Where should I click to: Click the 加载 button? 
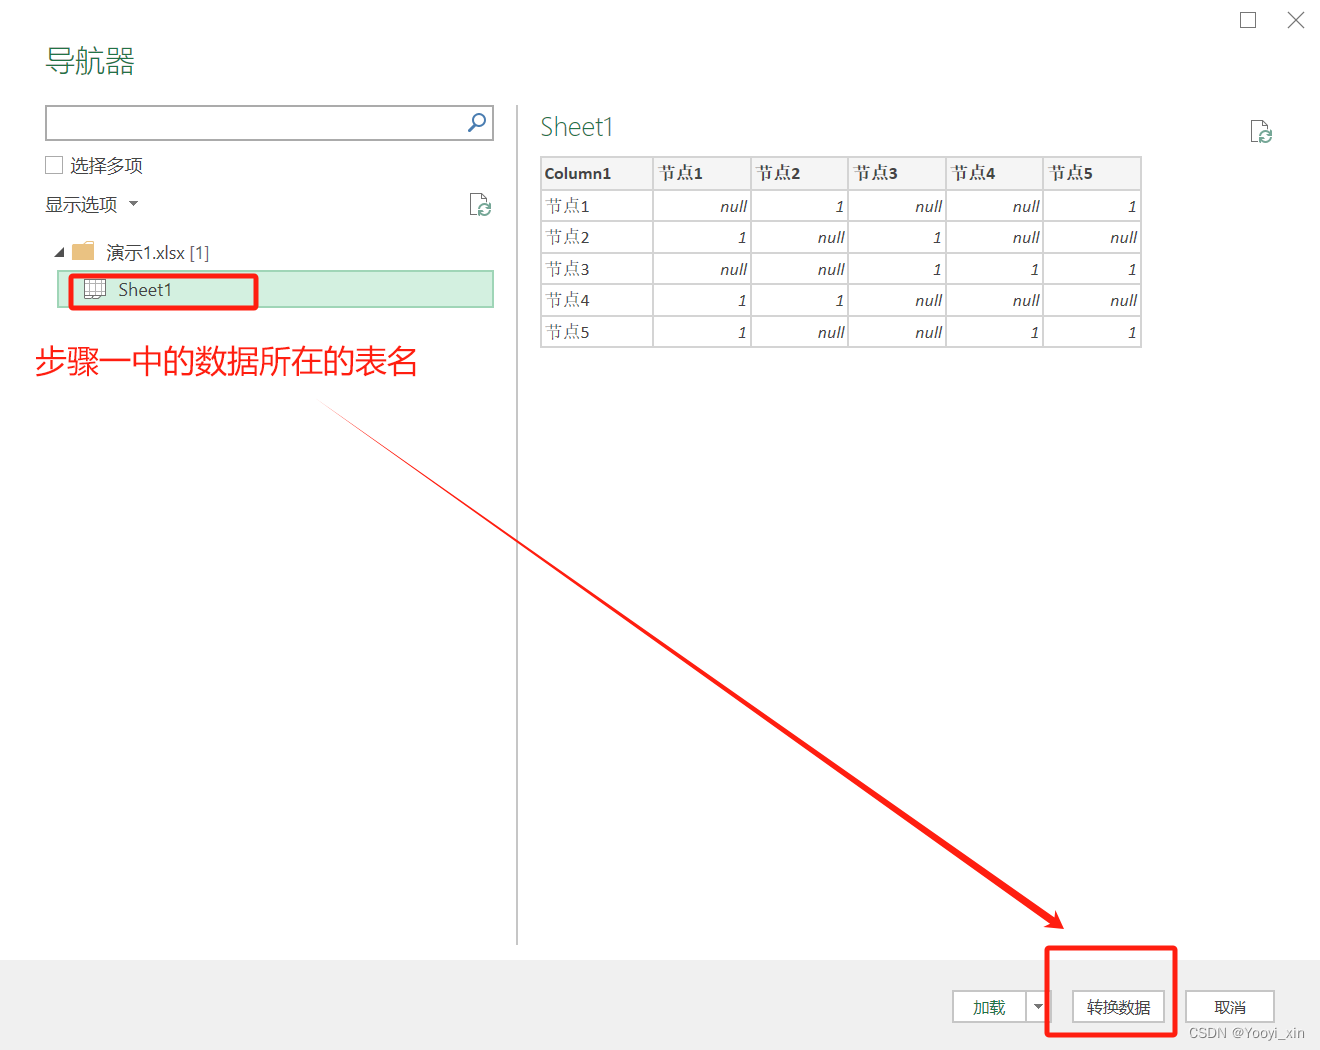point(989,1007)
